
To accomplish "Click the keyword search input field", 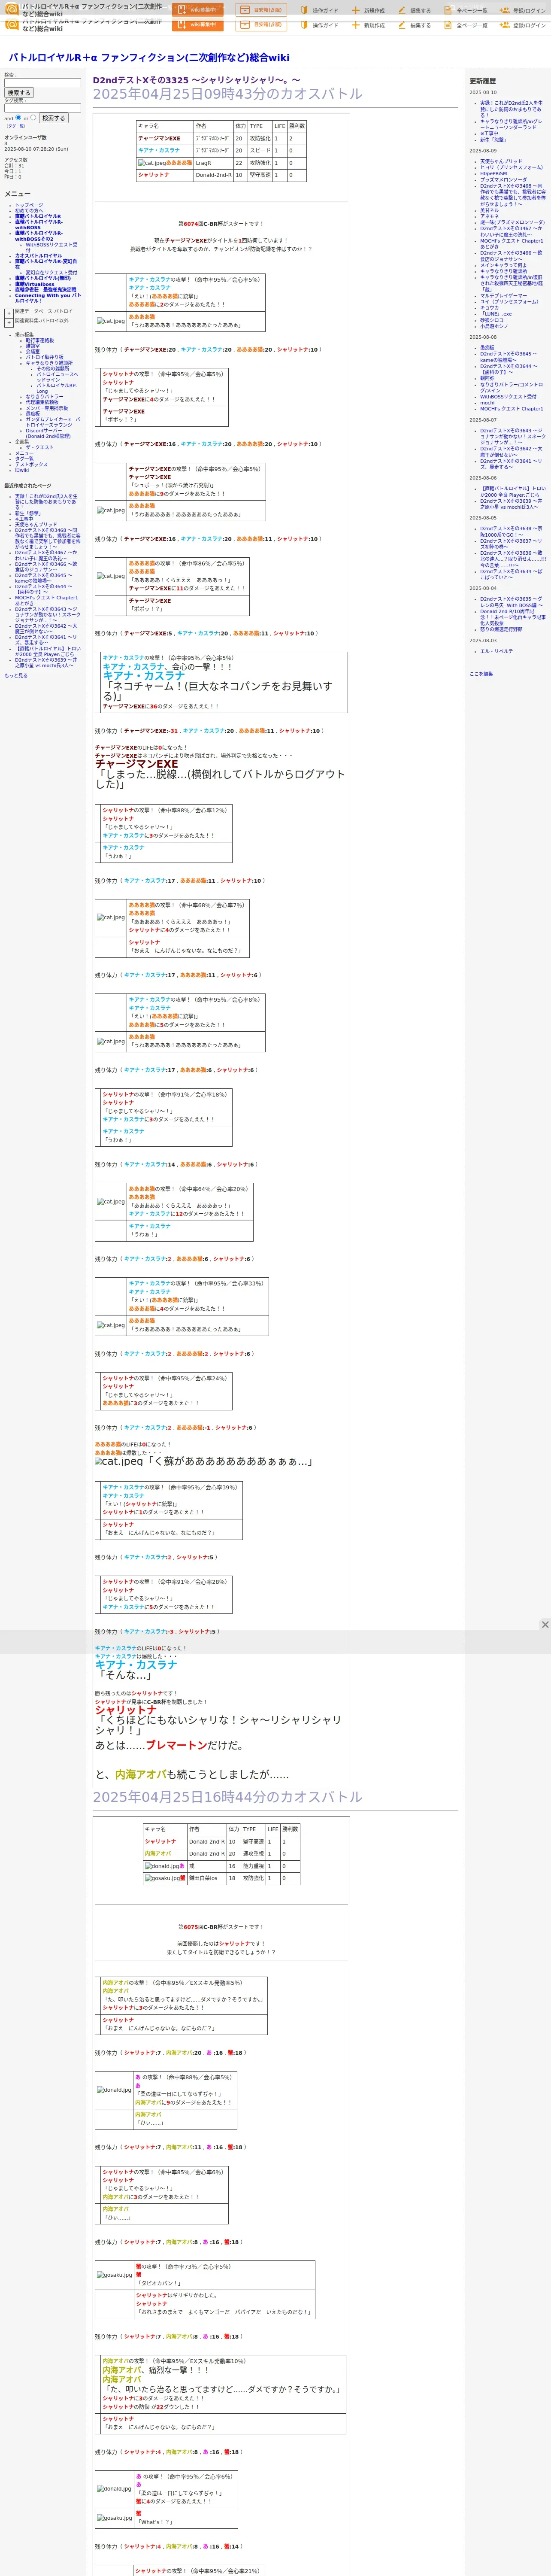I will [42, 83].
